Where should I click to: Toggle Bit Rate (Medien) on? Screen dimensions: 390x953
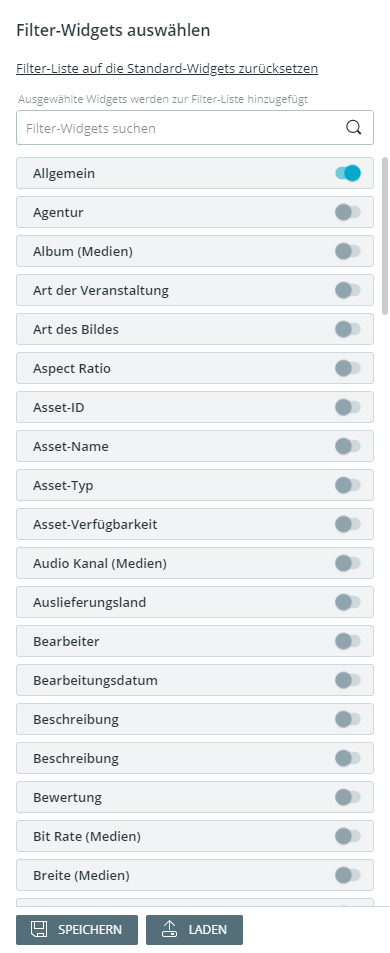click(348, 836)
